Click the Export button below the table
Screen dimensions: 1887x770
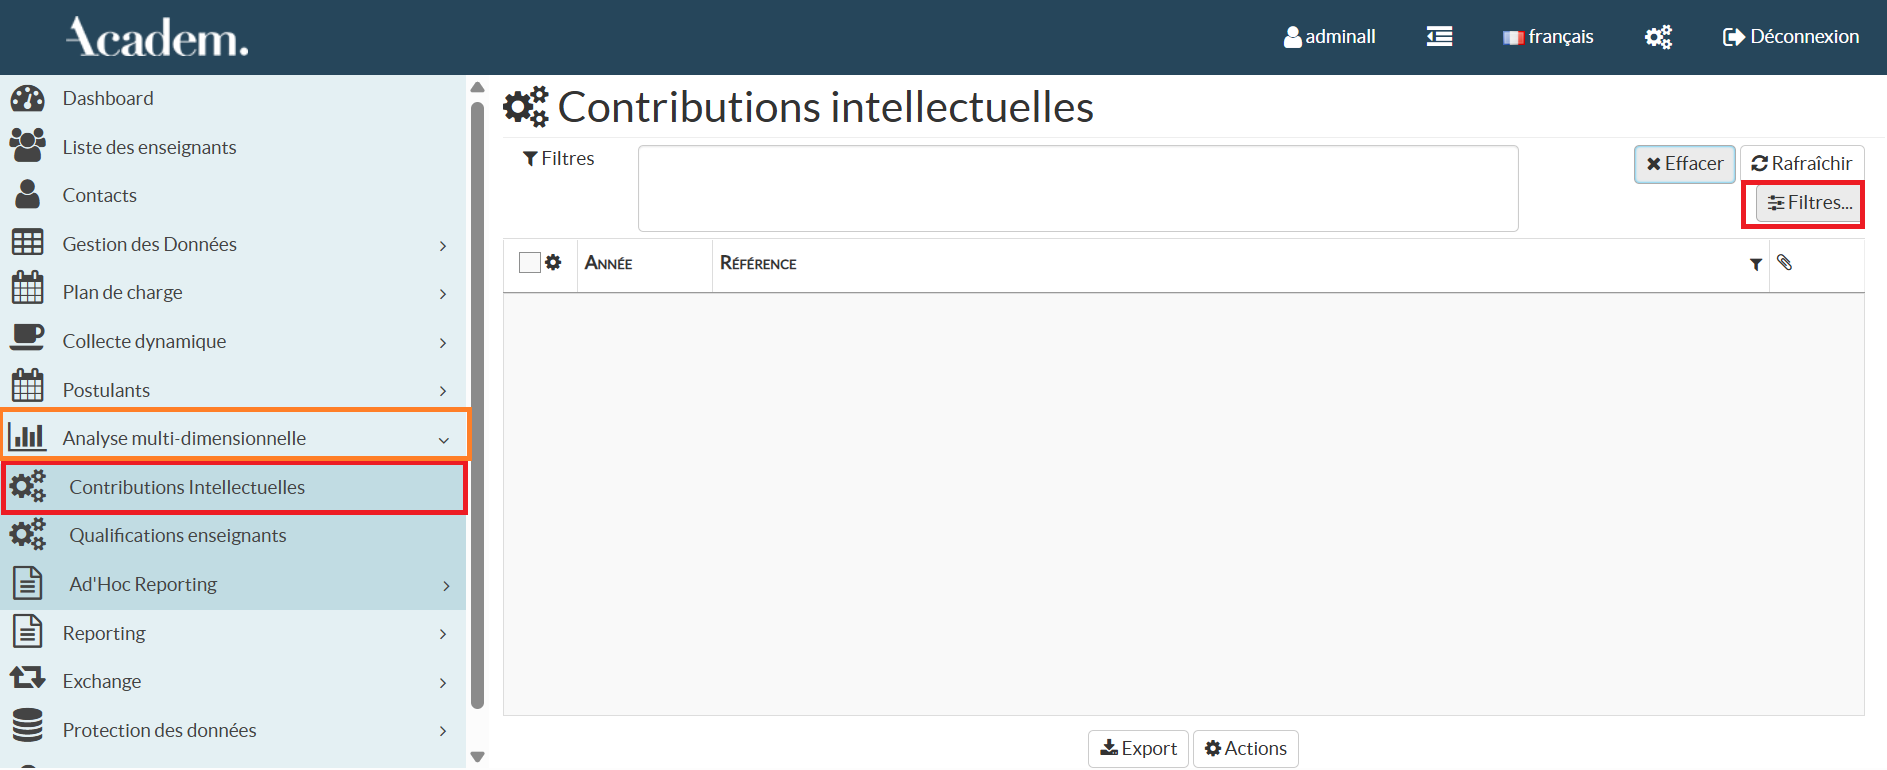click(1137, 748)
